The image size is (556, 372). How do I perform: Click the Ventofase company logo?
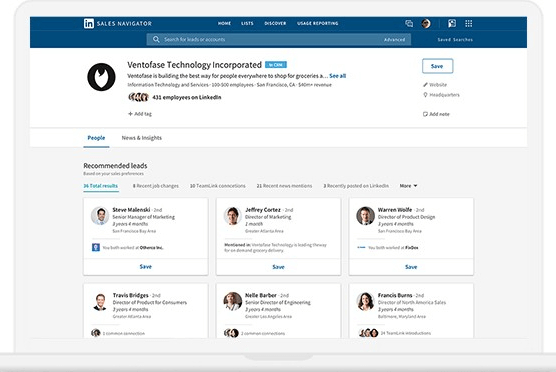pos(101,77)
